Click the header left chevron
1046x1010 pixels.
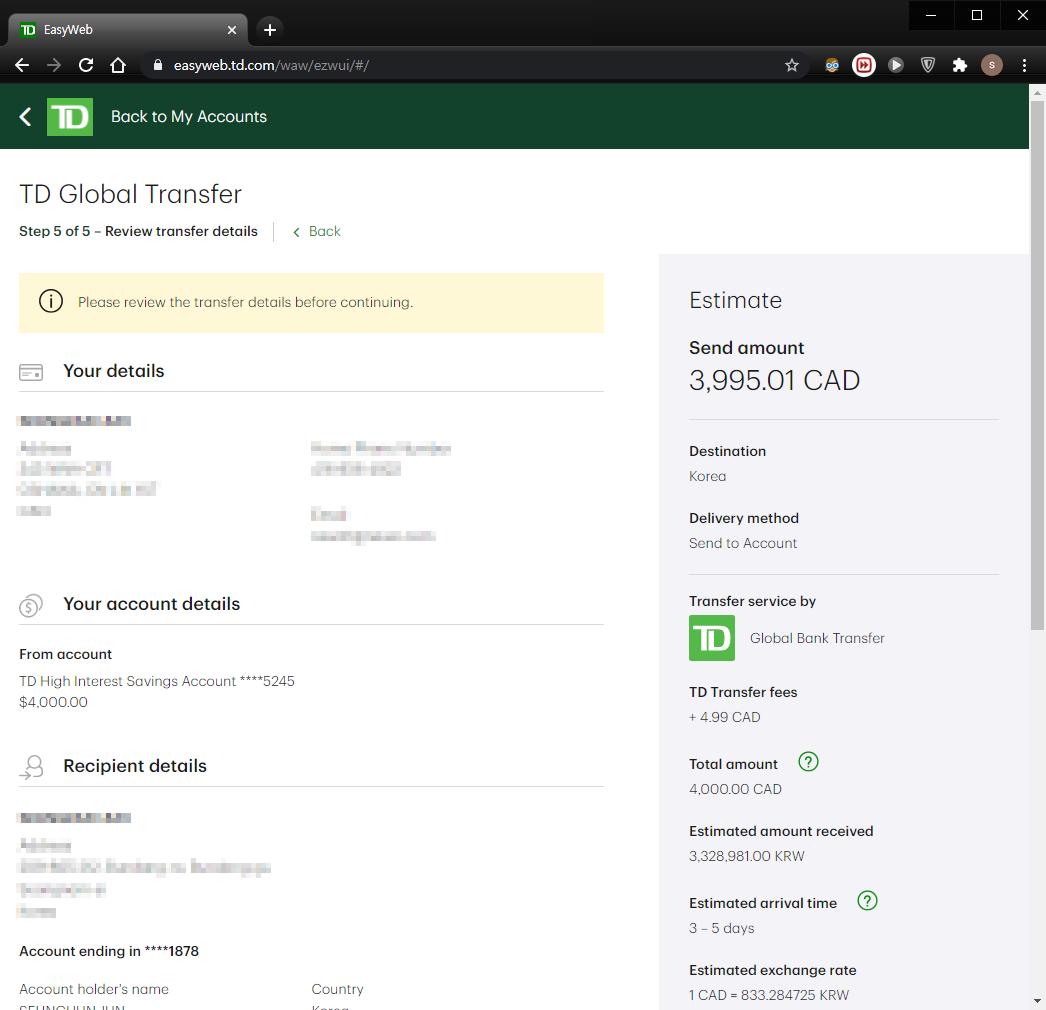(25, 117)
